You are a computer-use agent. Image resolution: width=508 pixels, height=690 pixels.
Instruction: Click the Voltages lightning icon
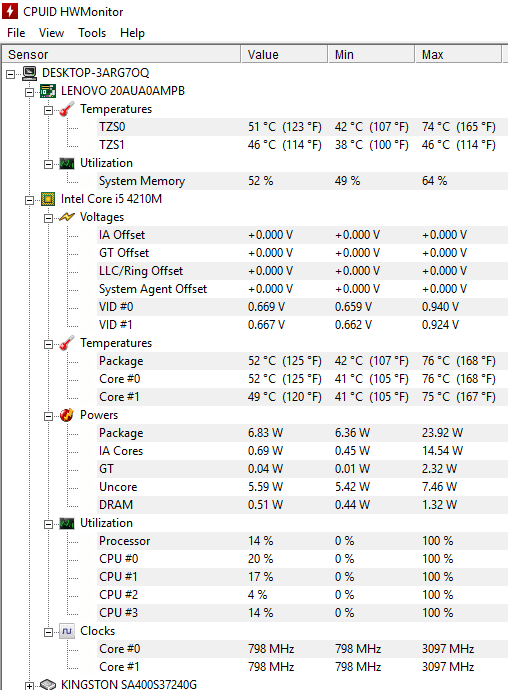[67, 217]
